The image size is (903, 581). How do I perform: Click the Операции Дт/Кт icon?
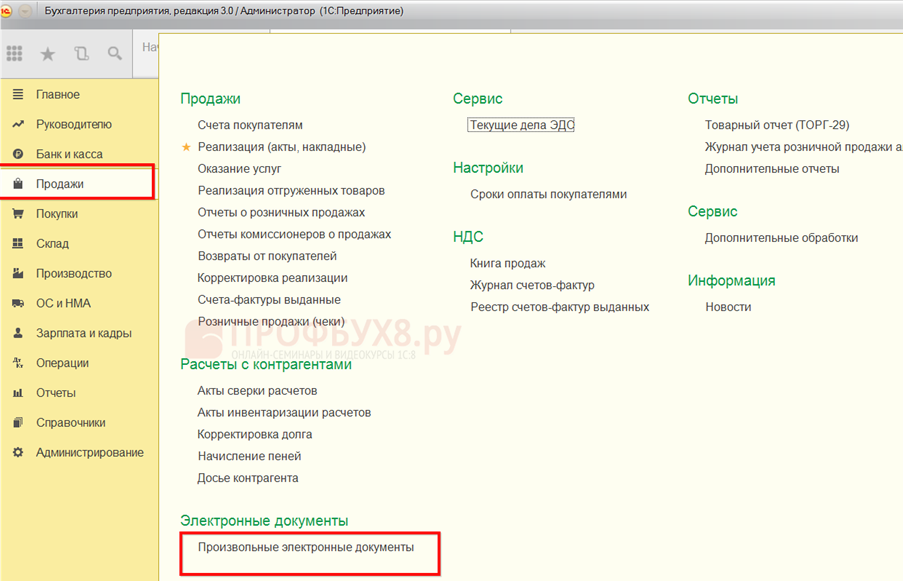coord(18,363)
